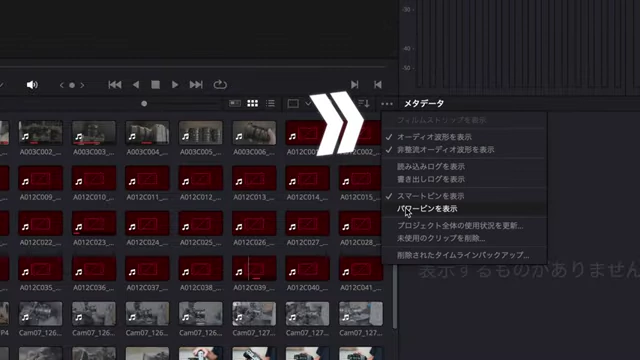Open the three-dot media pool options menu
Image resolution: width=640 pixels, height=360 pixels.
point(387,104)
